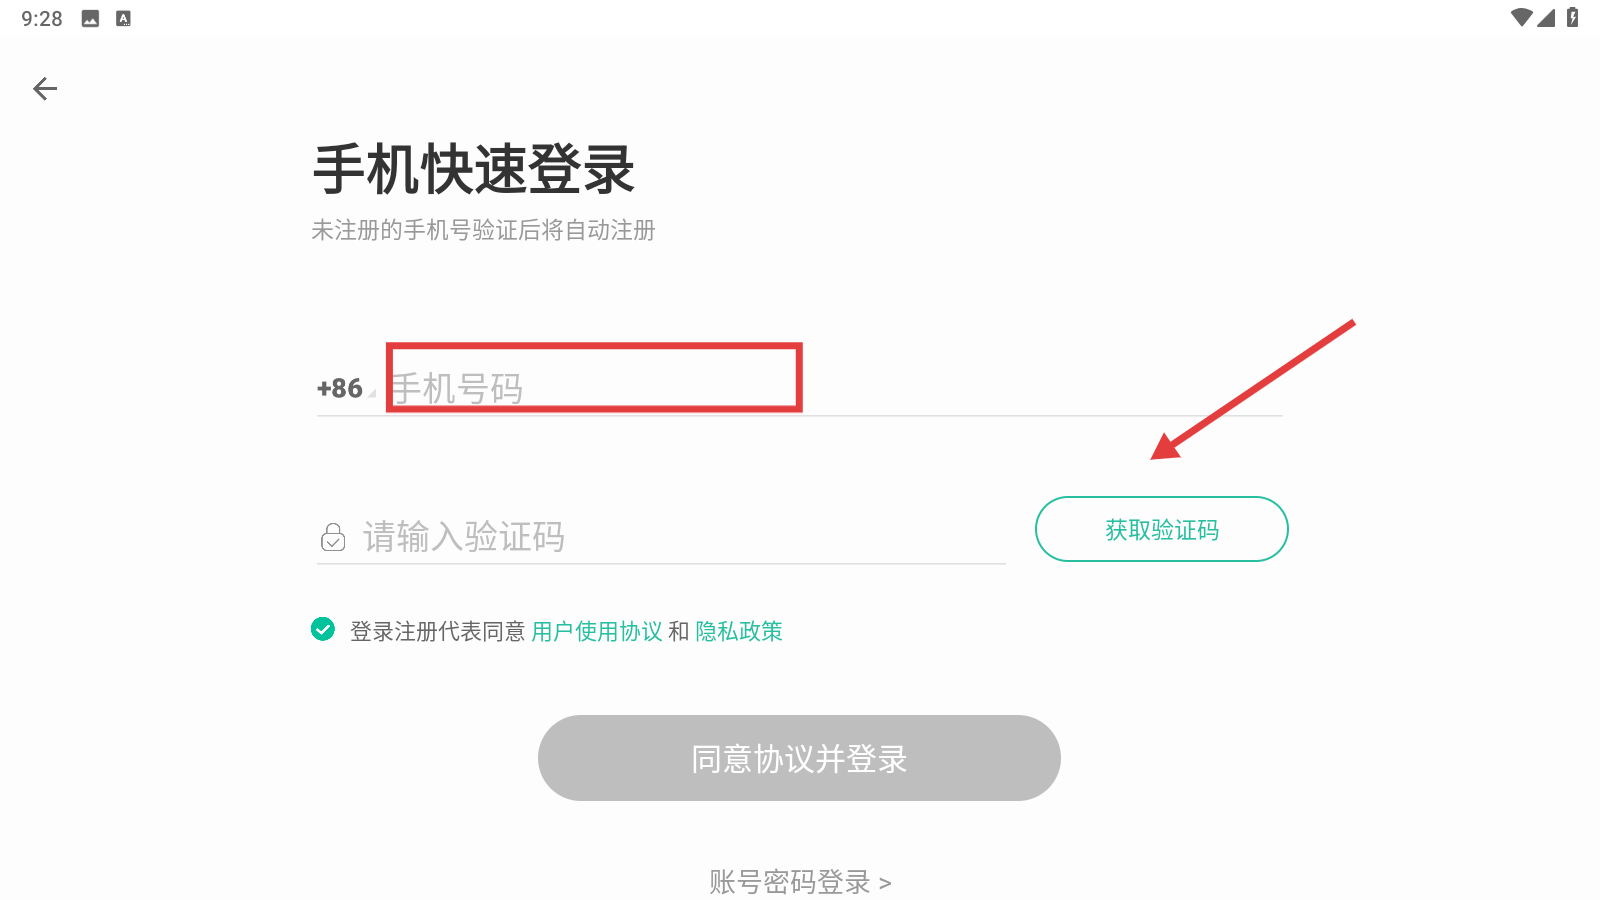Image resolution: width=1600 pixels, height=900 pixels.
Task: Tap the cellular signal strength icon
Action: click(1547, 17)
